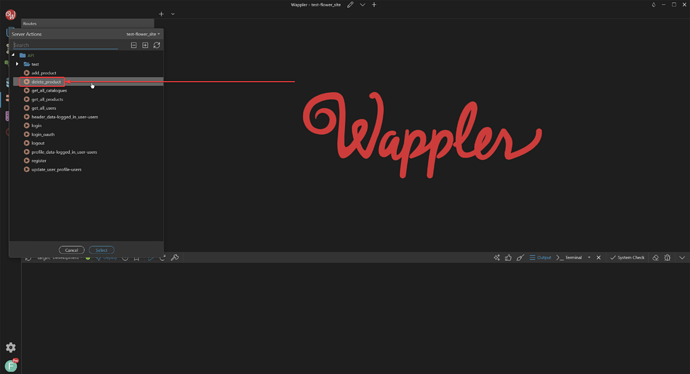Click the pencil edit icon in title bar
This screenshot has width=690, height=374.
point(350,5)
